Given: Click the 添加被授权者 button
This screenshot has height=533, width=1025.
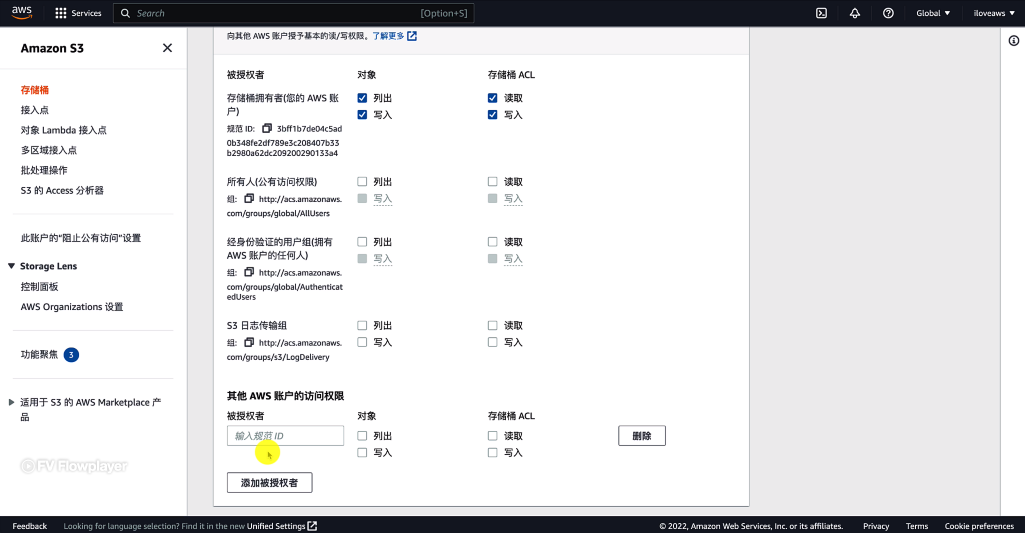Looking at the screenshot, I should 269,483.
